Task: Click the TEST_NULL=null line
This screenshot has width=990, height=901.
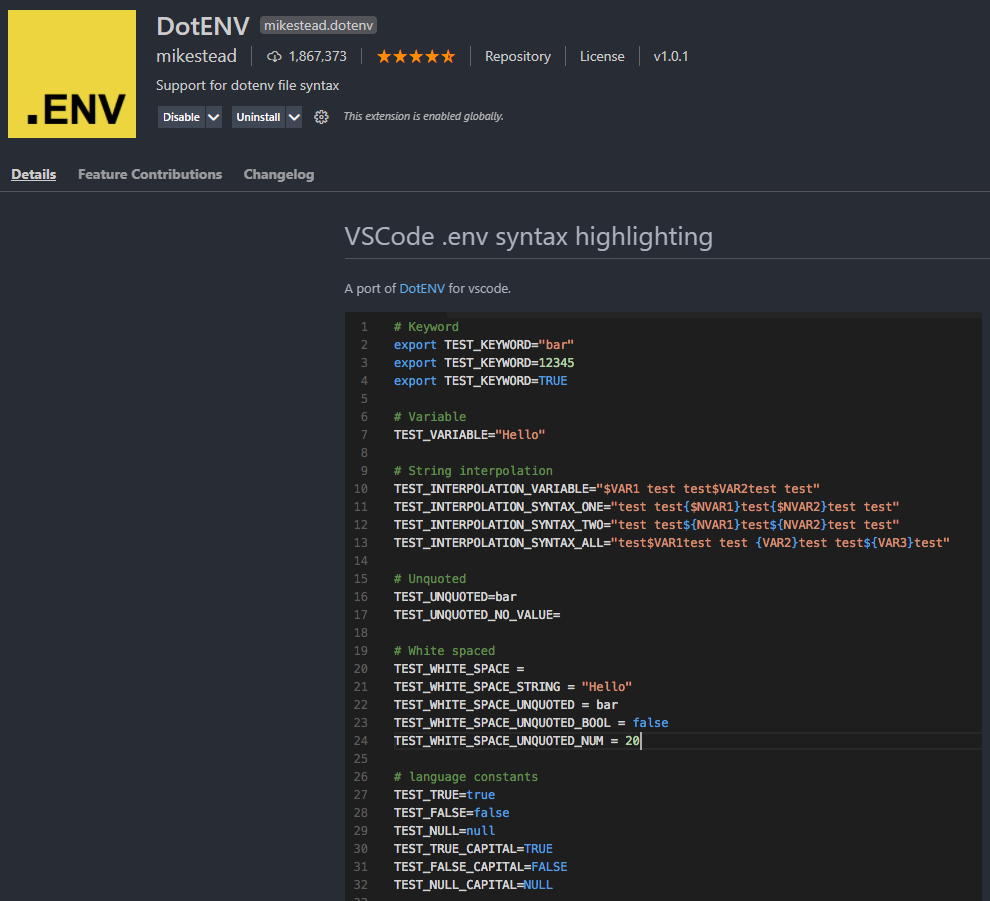Action: [x=444, y=830]
